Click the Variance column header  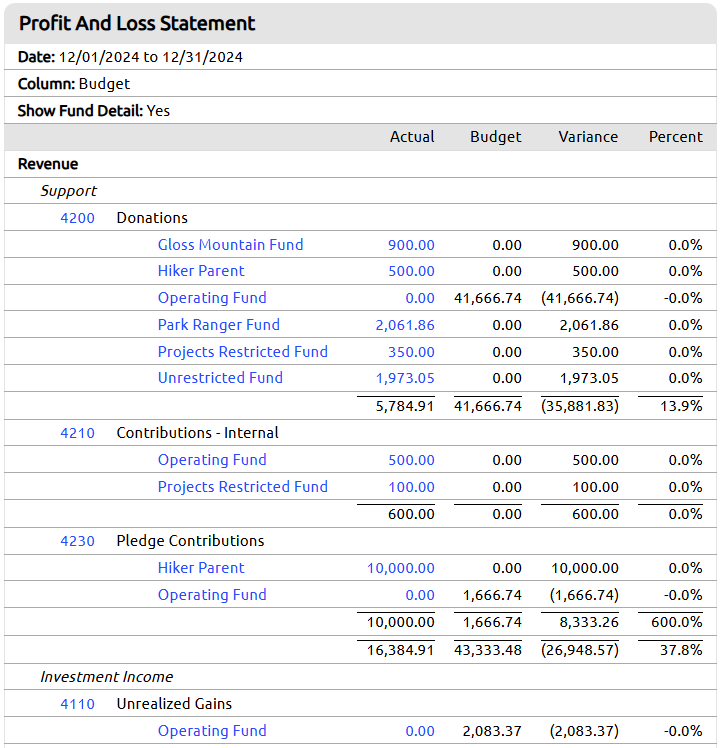click(588, 137)
